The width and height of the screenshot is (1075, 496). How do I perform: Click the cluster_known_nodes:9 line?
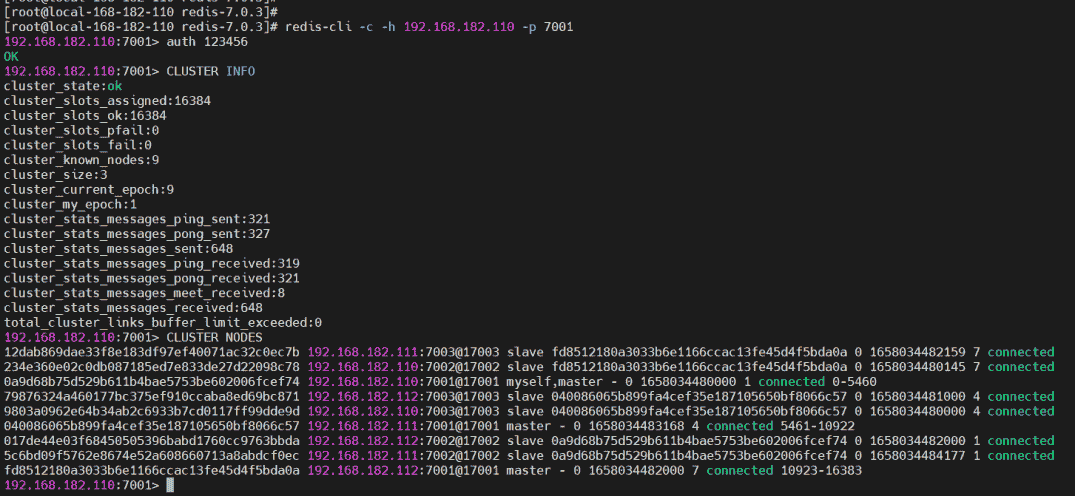81,160
